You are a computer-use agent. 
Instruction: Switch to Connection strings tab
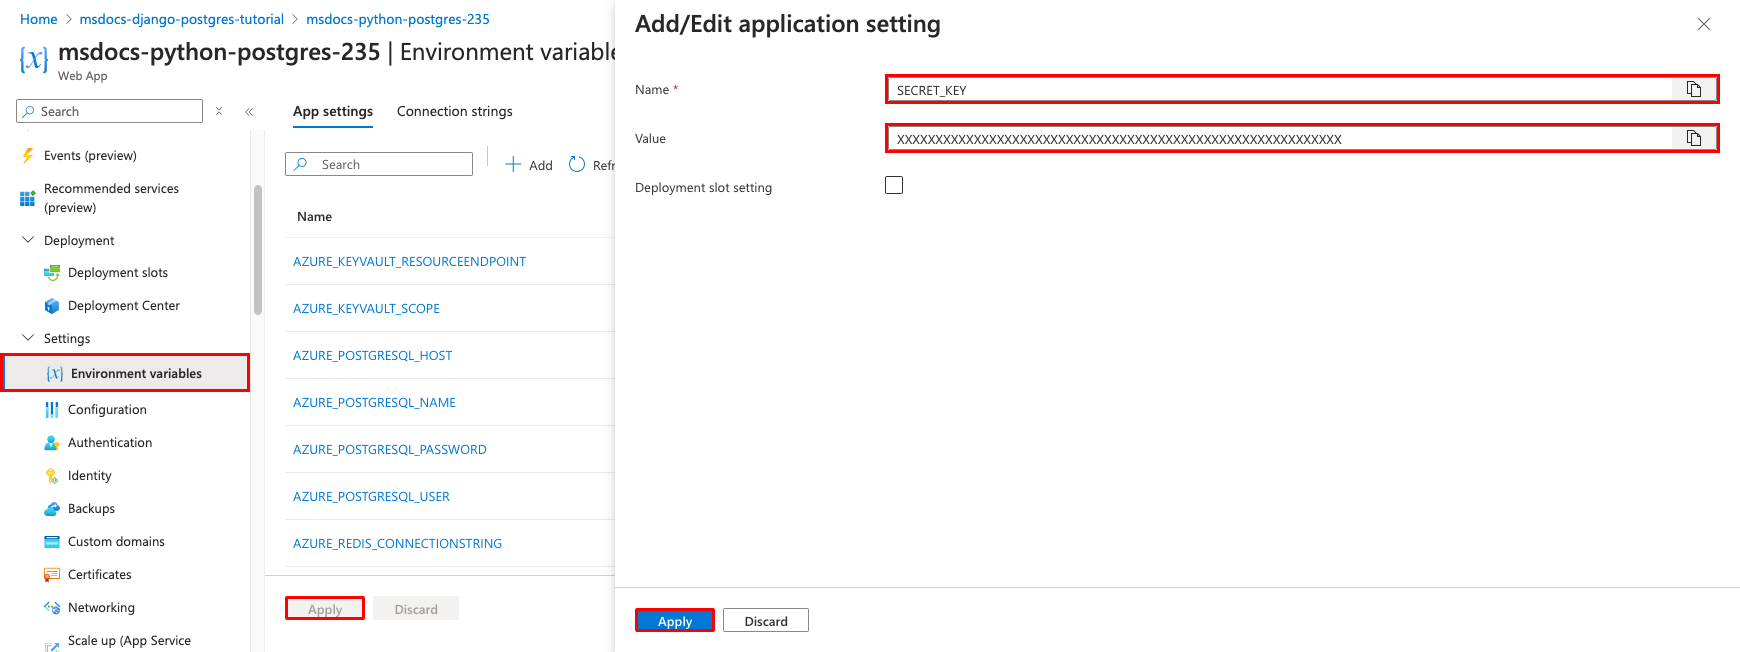[x=454, y=111]
